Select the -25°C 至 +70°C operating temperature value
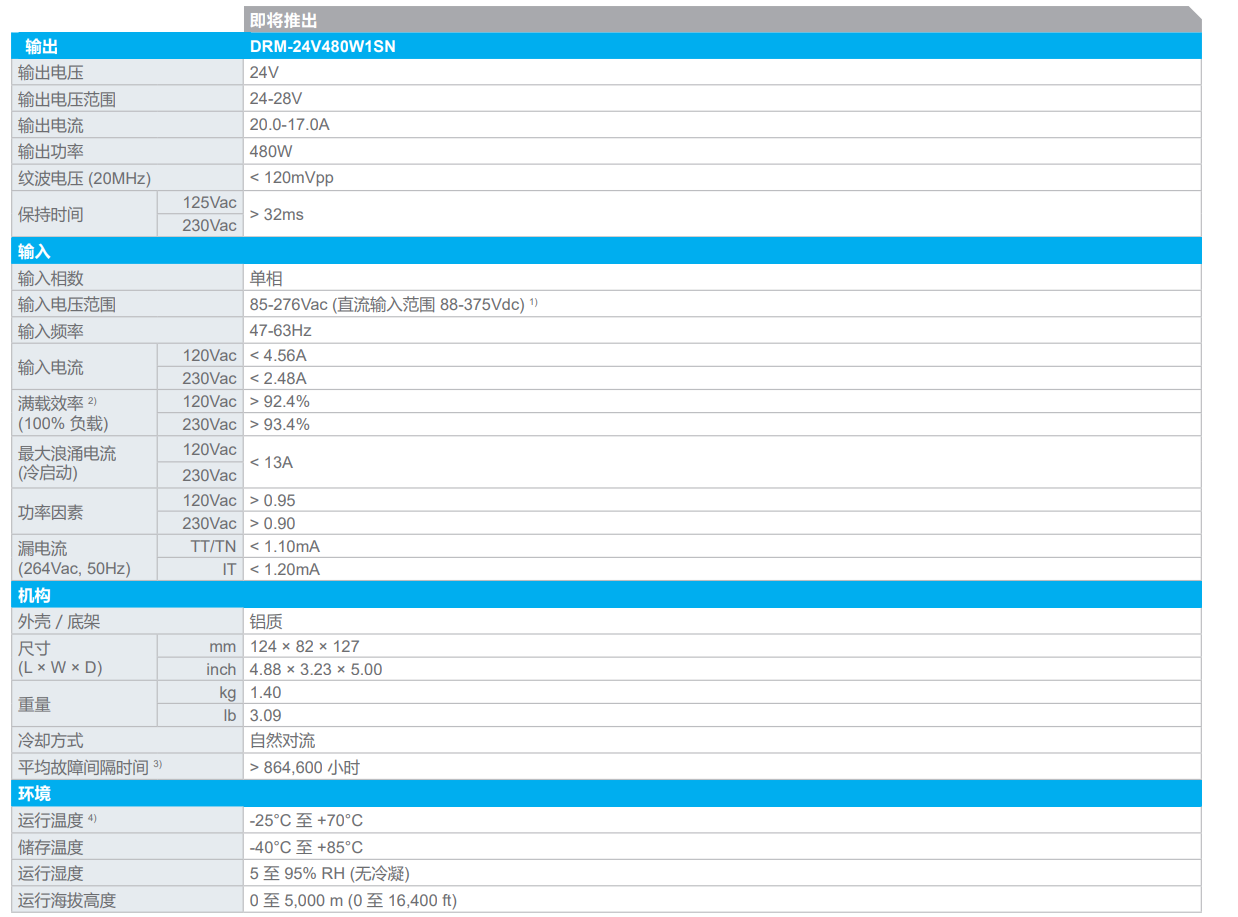The width and height of the screenshot is (1238, 917). pos(306,820)
